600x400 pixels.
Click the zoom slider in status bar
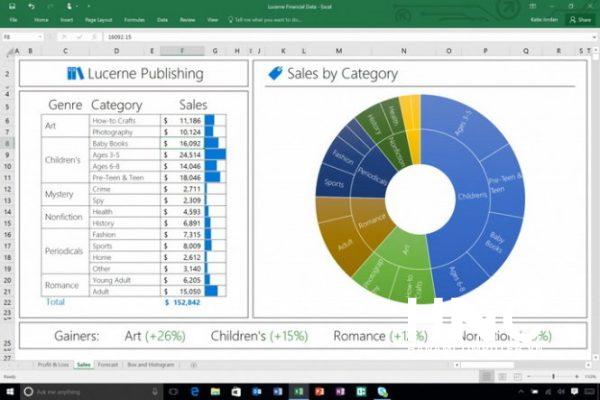553,377
